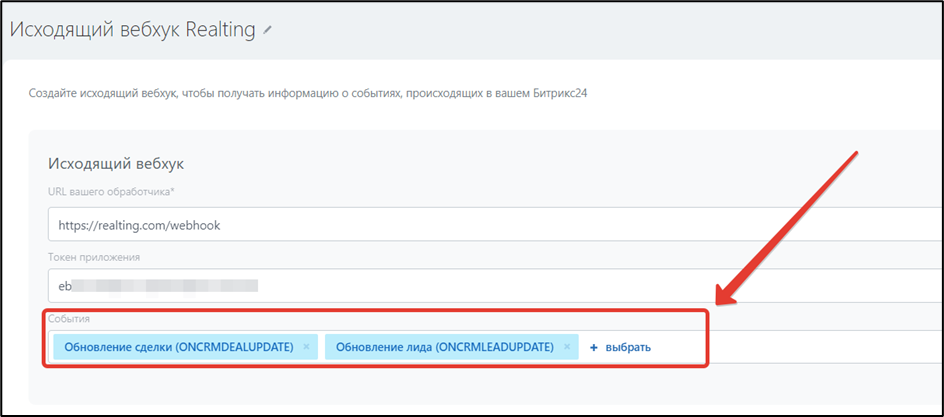Remove the Обновление сделки event tag
Screen dimensions: 944x417
[306, 347]
